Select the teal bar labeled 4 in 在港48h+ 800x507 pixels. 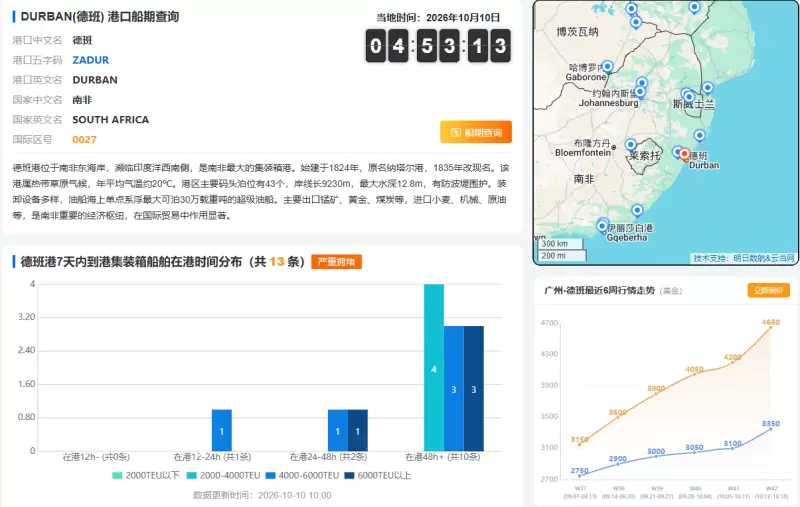click(x=434, y=367)
